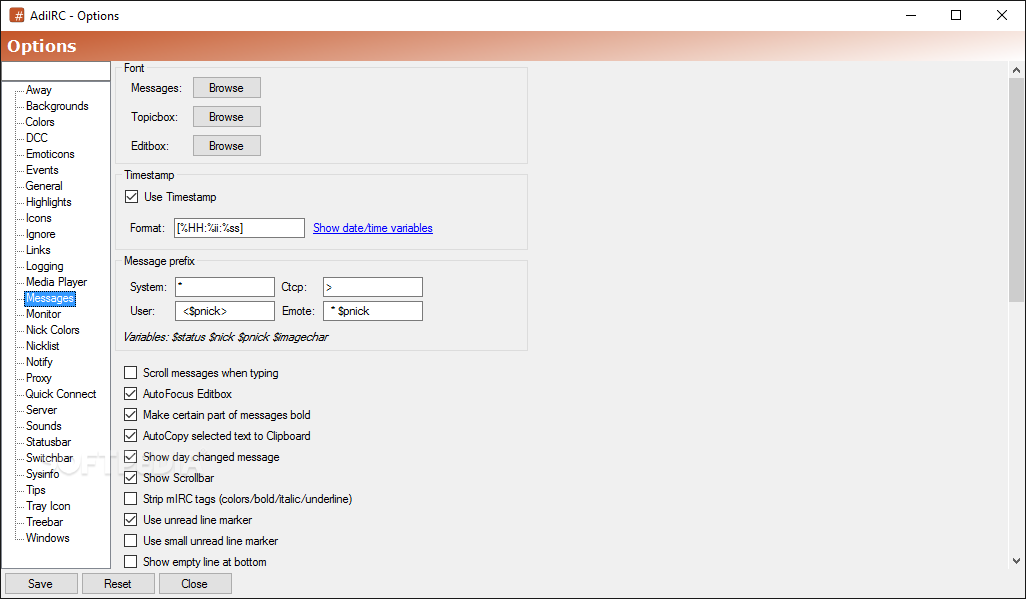Select Colors in the options tree
Screen dimensions: 1026x599
[x=40, y=122]
